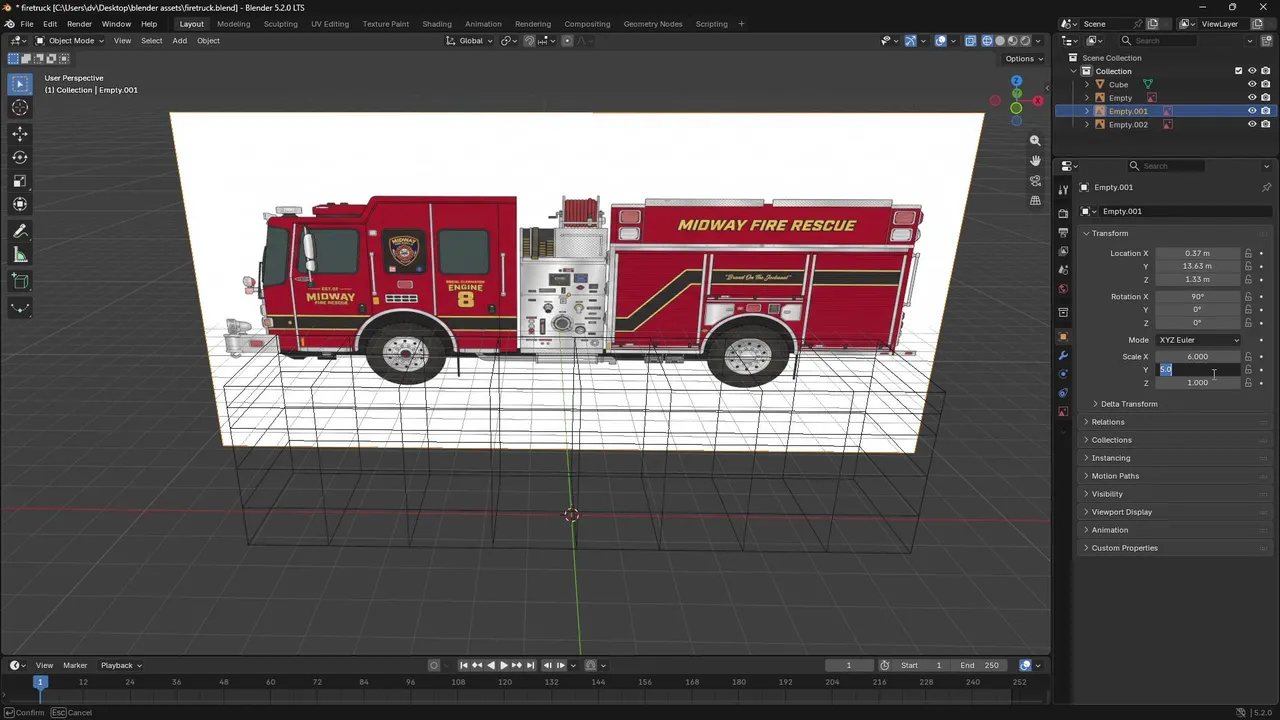Expand the Viewport Display panel

coord(1122,512)
